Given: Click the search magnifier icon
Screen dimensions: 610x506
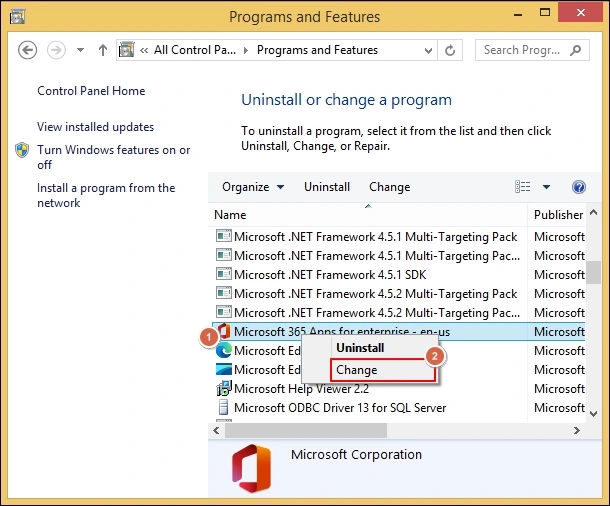Looking at the screenshot, I should tap(575, 50).
